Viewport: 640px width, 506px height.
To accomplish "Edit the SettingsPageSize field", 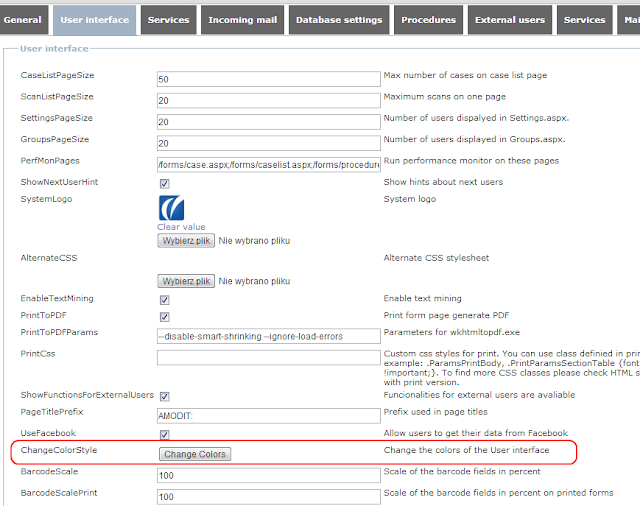I will (x=269, y=122).
